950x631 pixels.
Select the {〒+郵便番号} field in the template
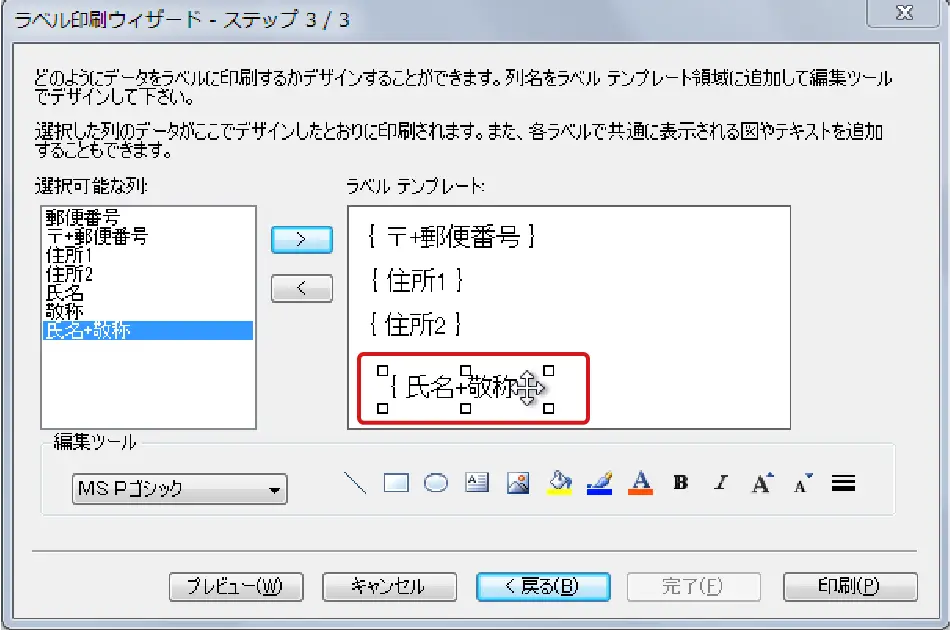click(451, 236)
